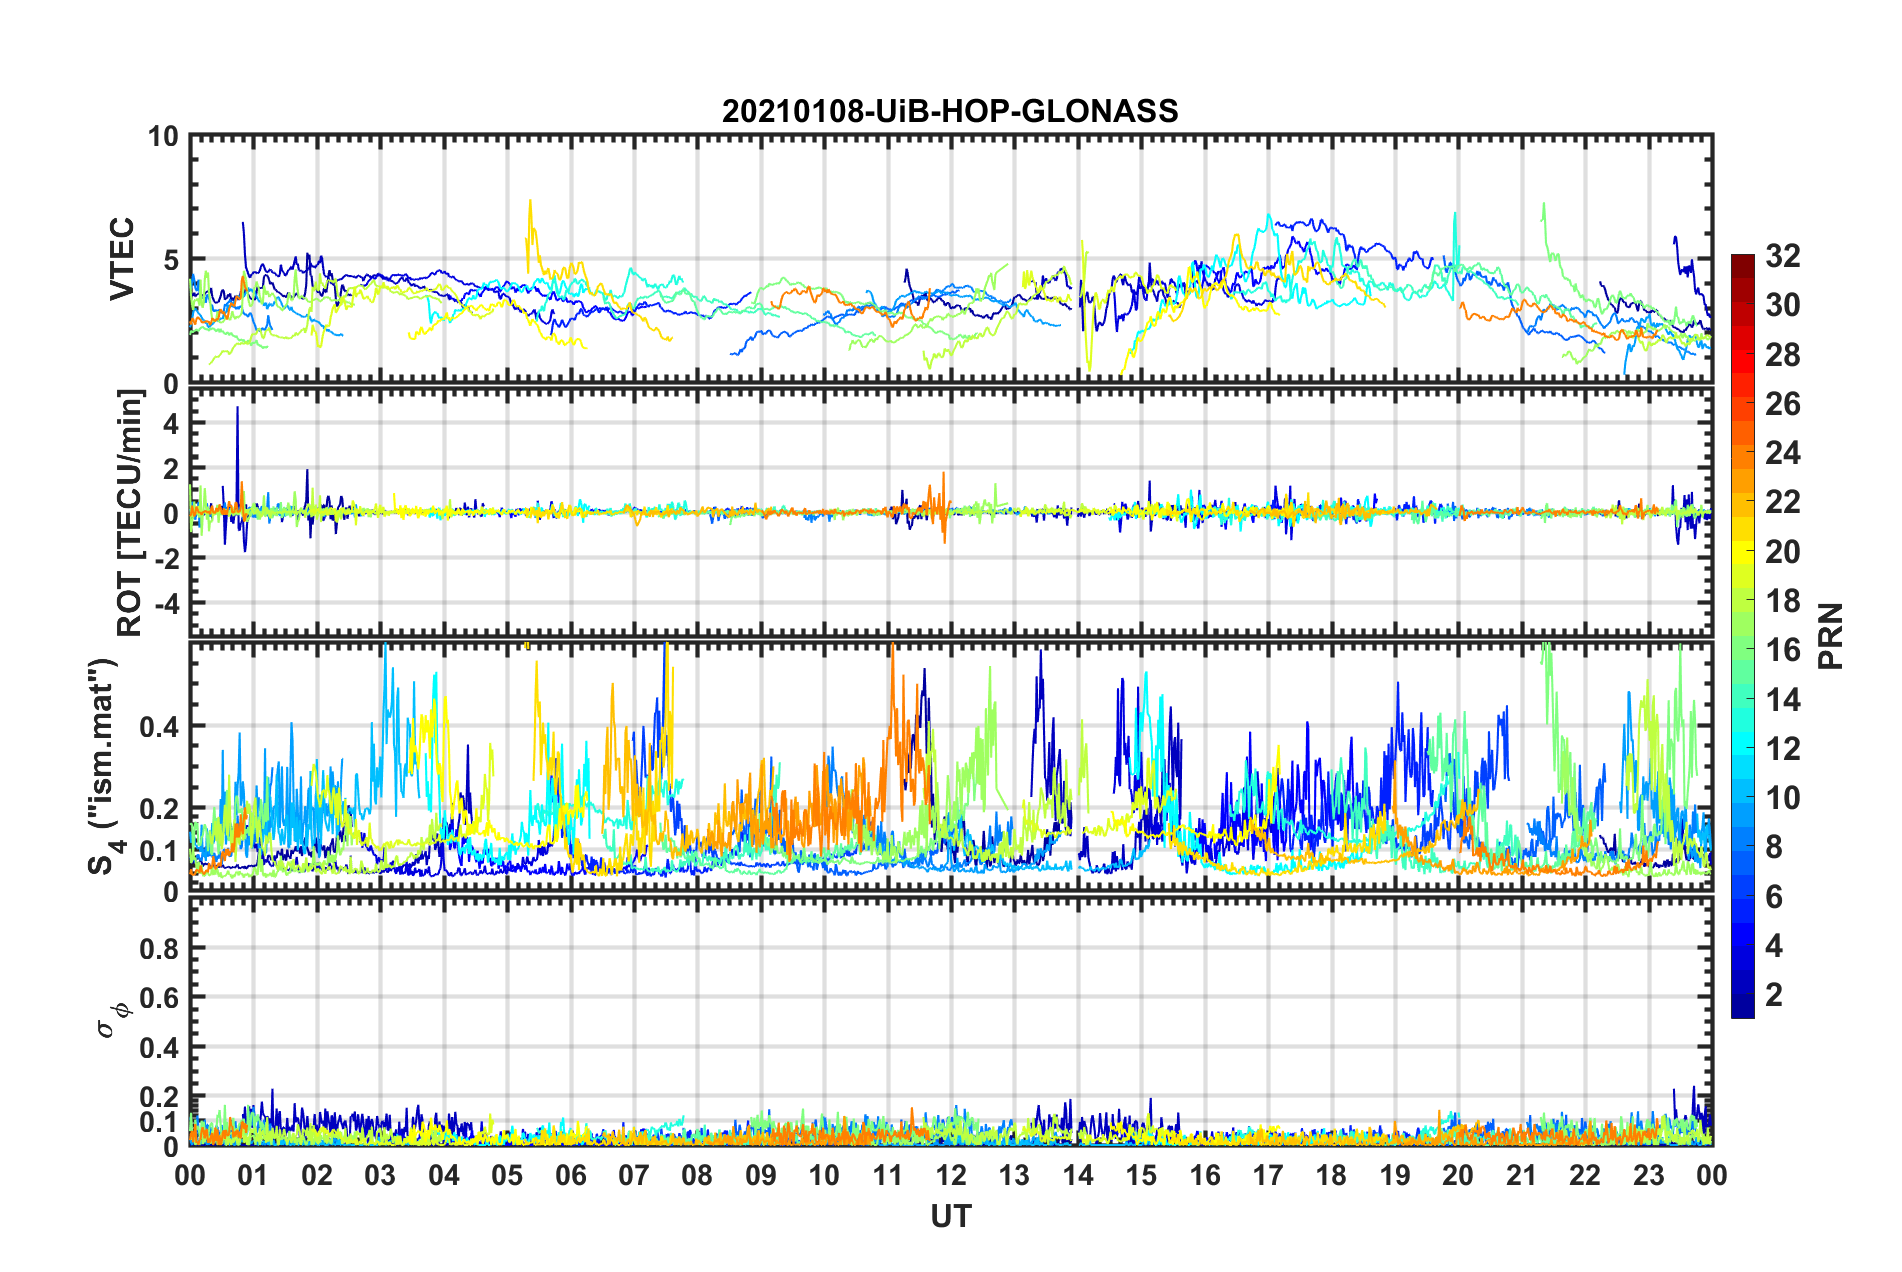Select the VTEC y-axis label
Viewport: 1902px width, 1272px height.
(x=122, y=259)
